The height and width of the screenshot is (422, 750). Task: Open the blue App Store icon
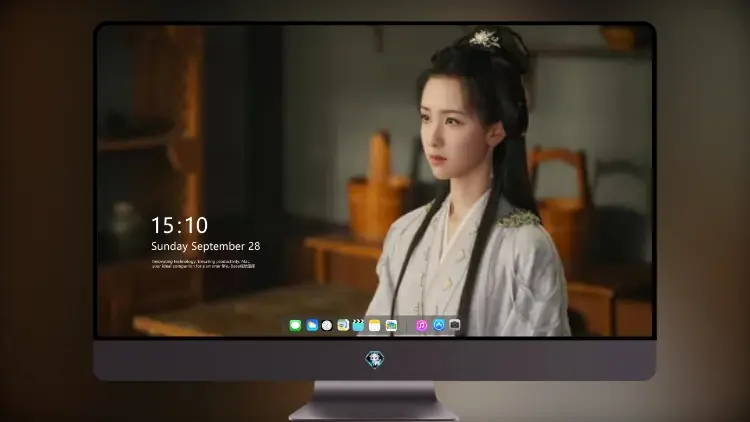[x=439, y=325]
